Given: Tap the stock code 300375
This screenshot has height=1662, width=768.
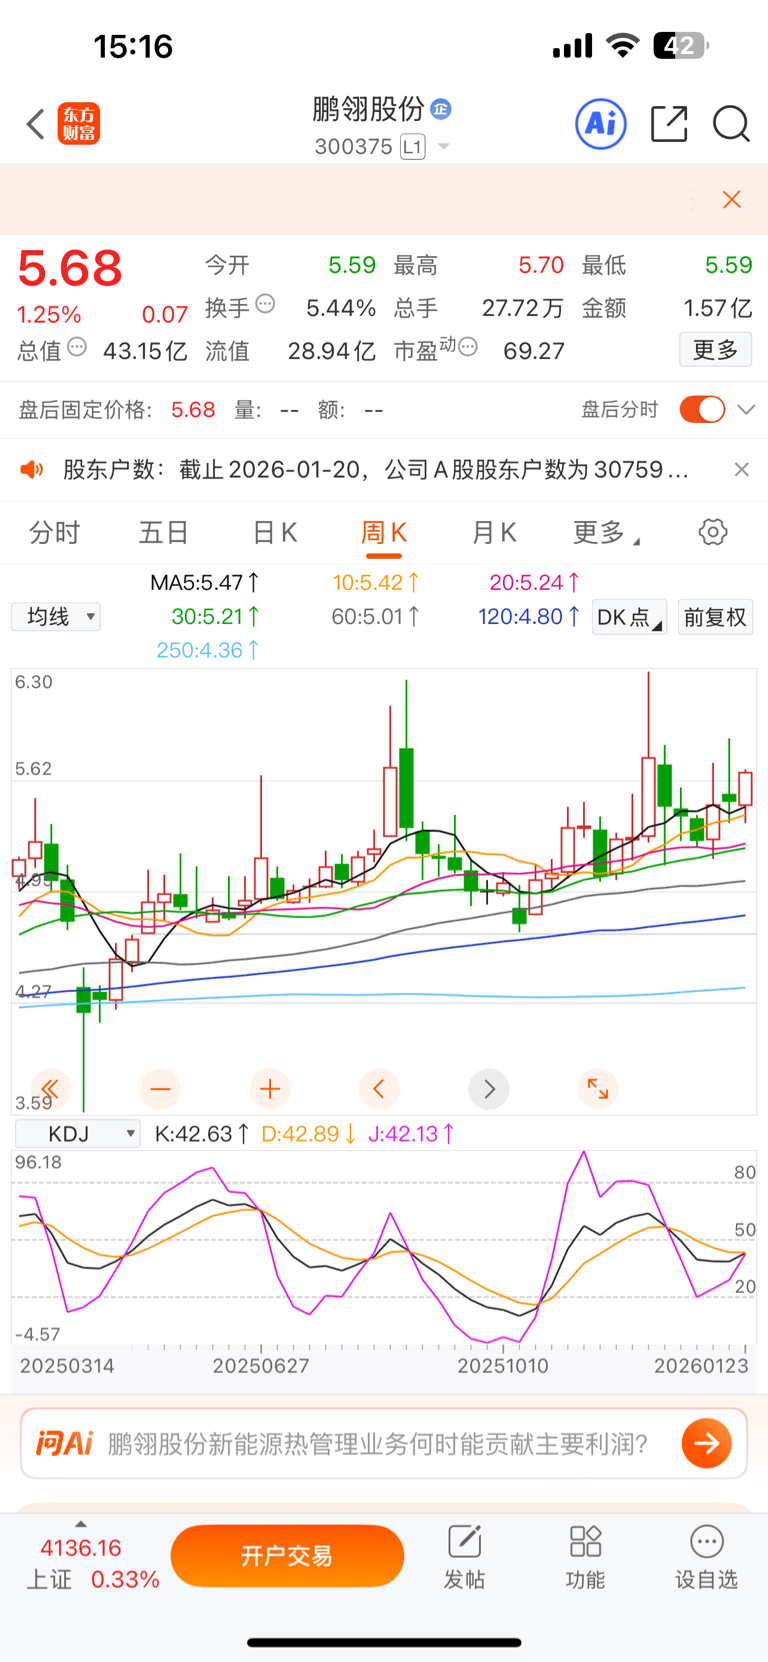Looking at the screenshot, I should pyautogui.click(x=354, y=147).
